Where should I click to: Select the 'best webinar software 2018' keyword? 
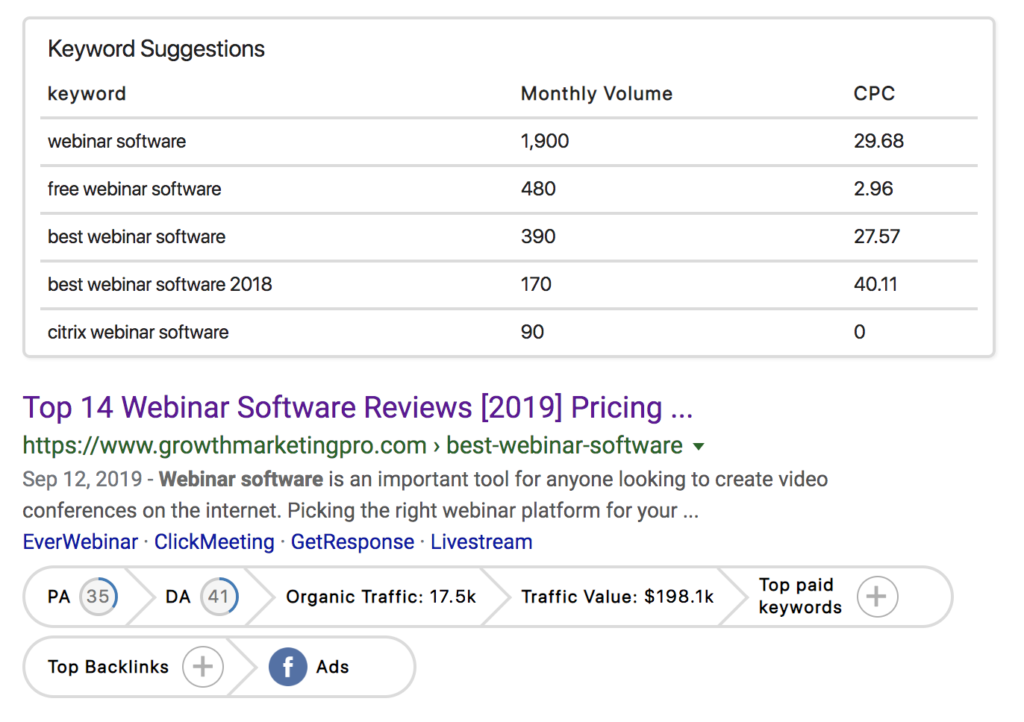coord(159,285)
